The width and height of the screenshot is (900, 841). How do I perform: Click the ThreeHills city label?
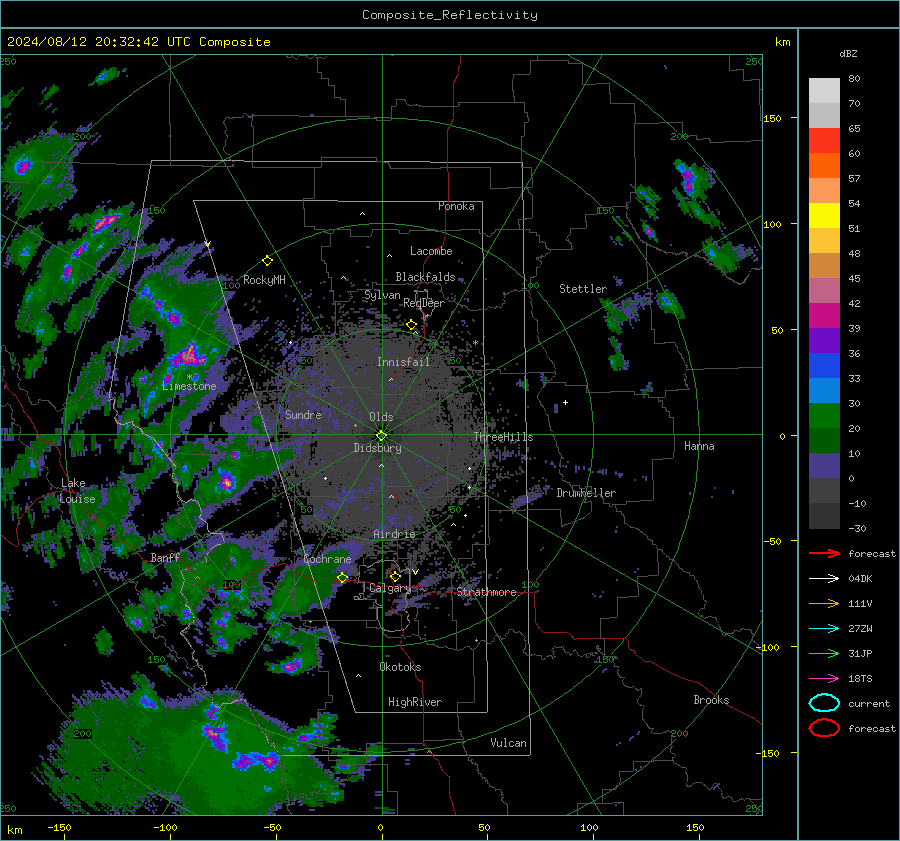coord(503,437)
